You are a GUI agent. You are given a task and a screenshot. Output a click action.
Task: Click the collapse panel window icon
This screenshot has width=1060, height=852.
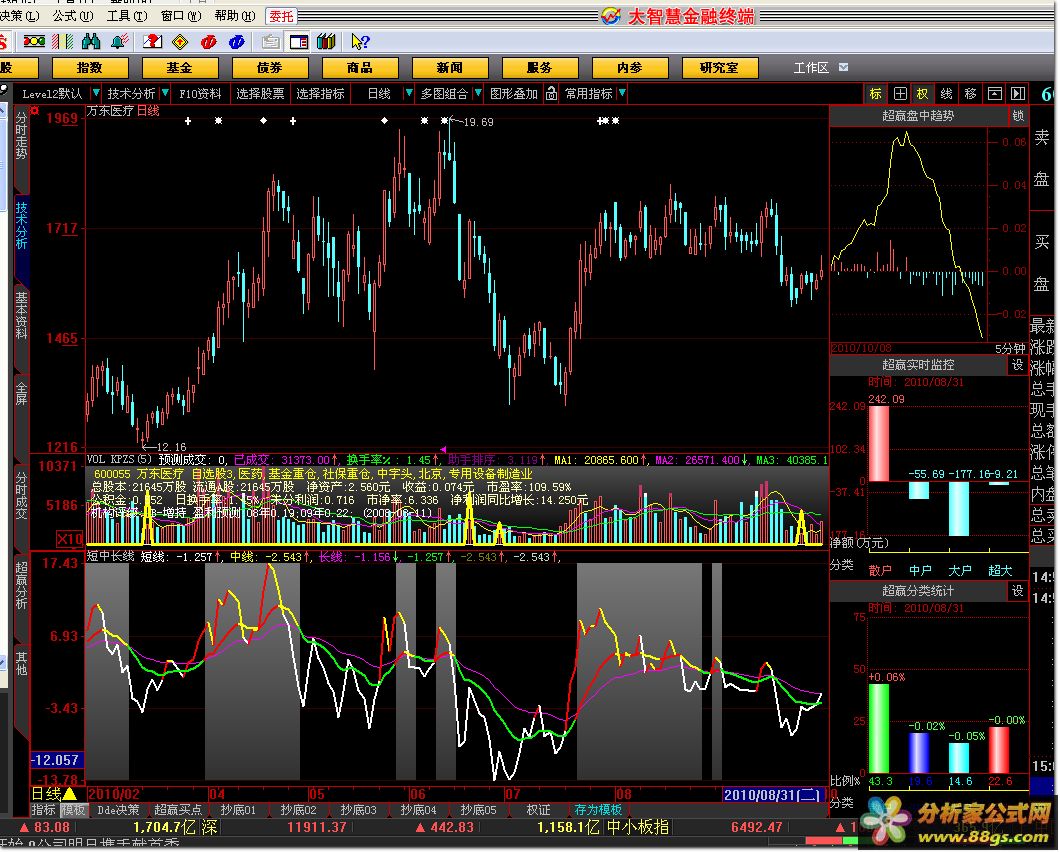tap(994, 94)
